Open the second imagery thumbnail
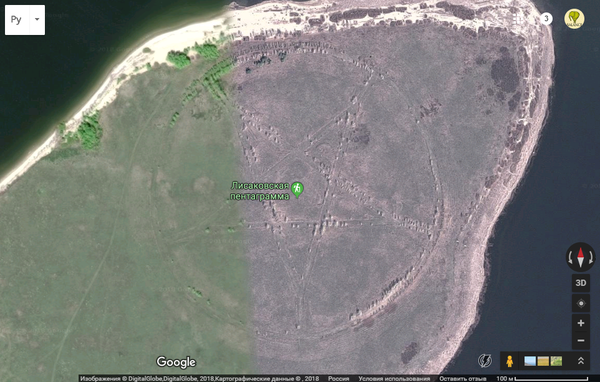Screen dimensions: 600x382 (x=543, y=361)
